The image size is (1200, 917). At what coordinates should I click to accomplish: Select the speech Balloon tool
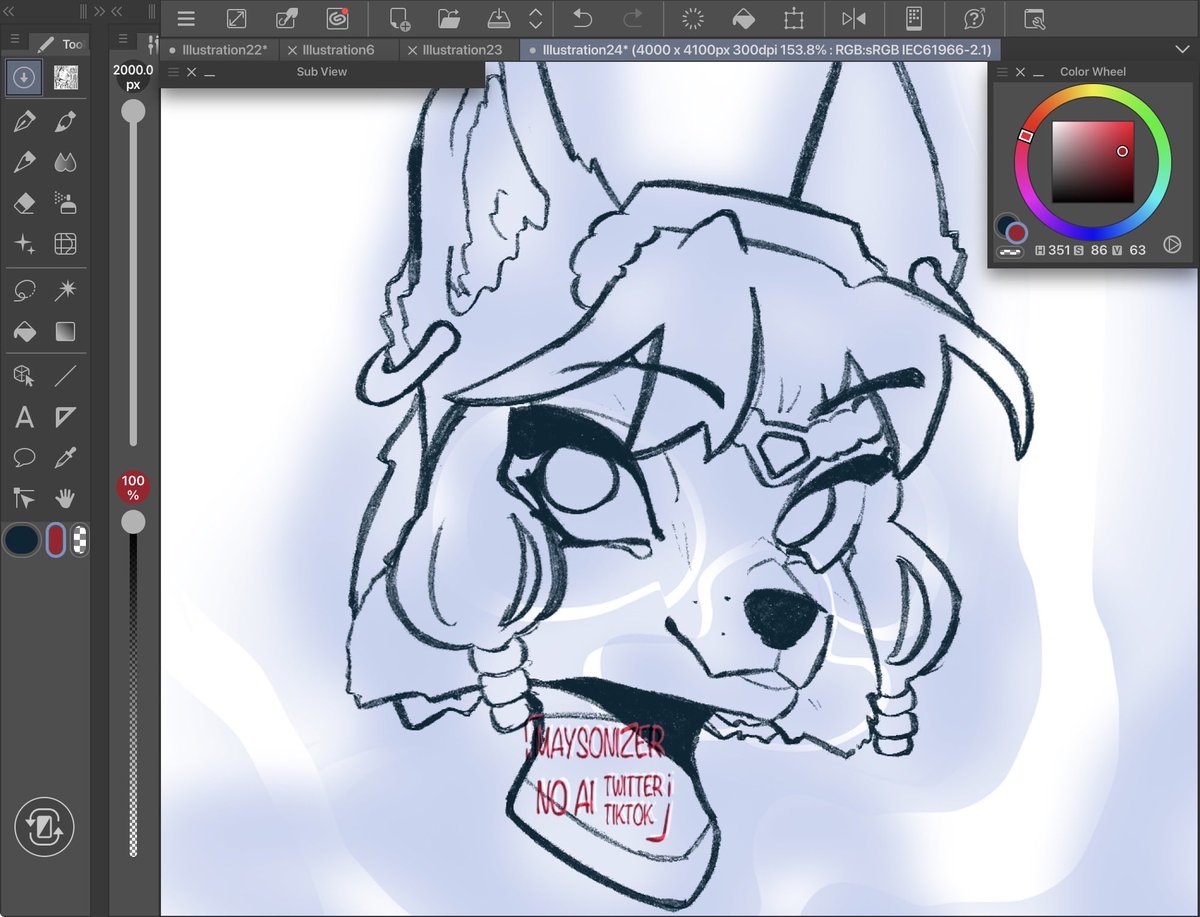[x=25, y=458]
